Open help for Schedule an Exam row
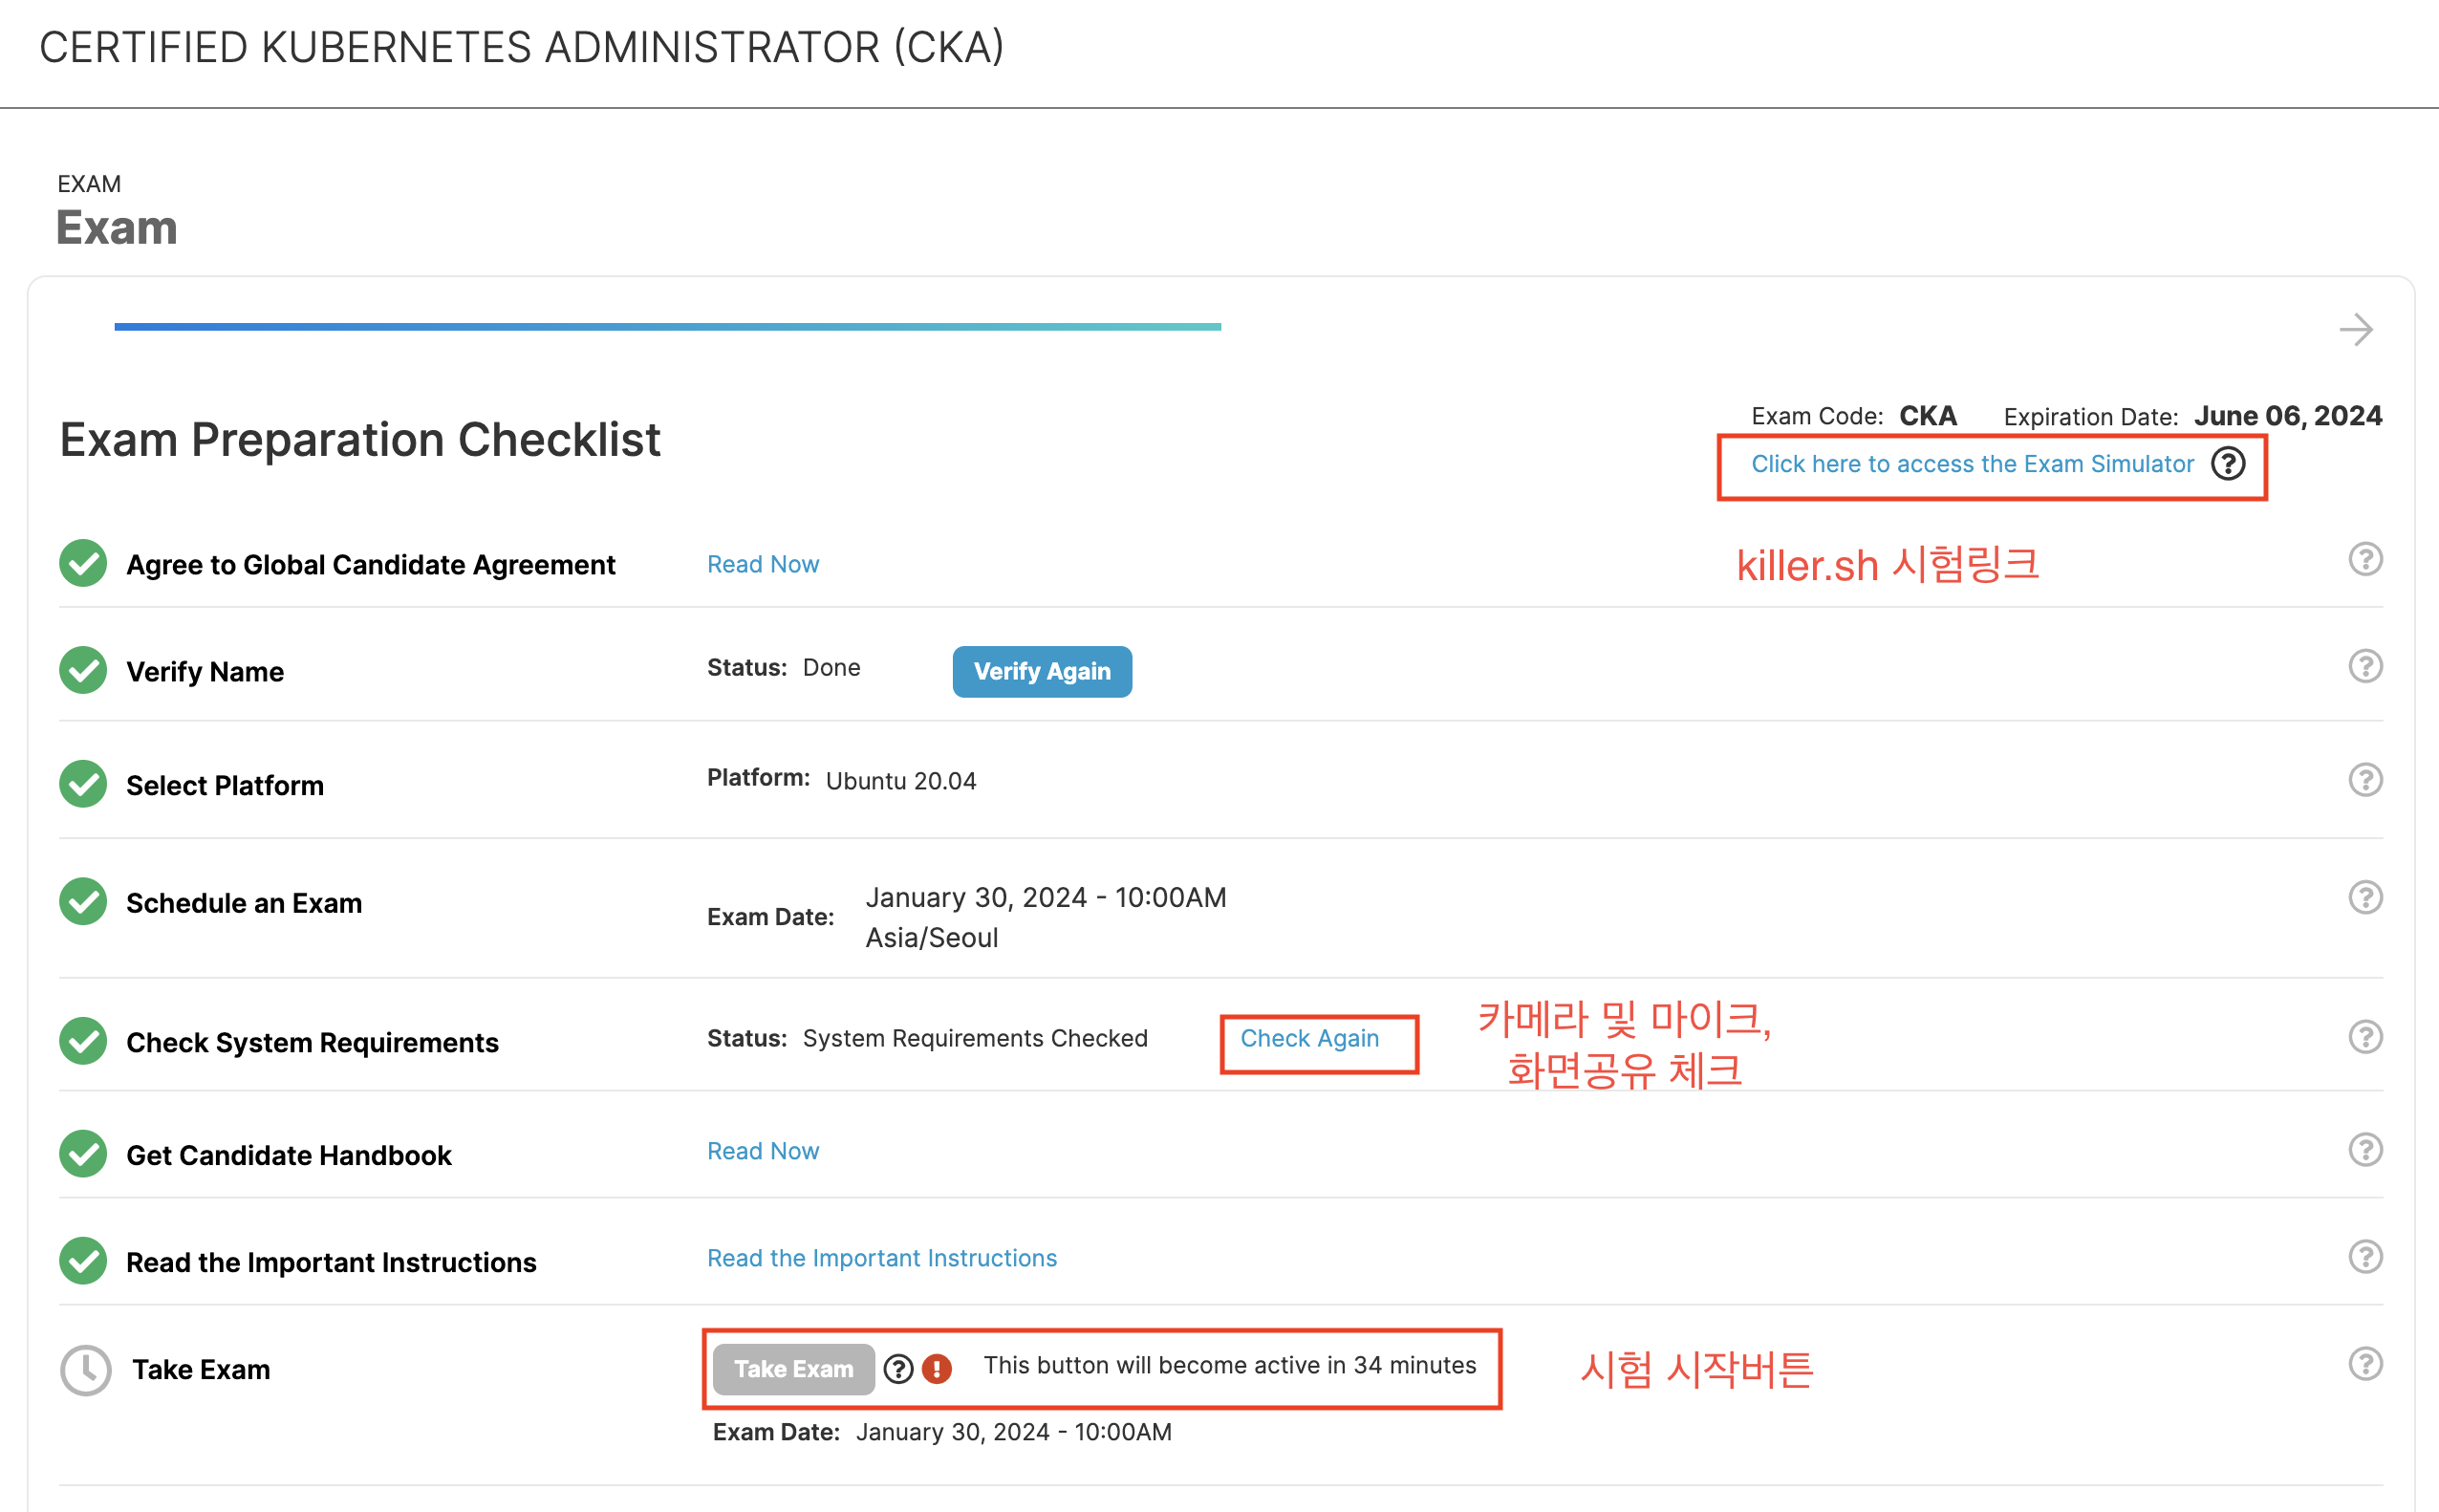The height and width of the screenshot is (1512, 2439). pos(2365,898)
